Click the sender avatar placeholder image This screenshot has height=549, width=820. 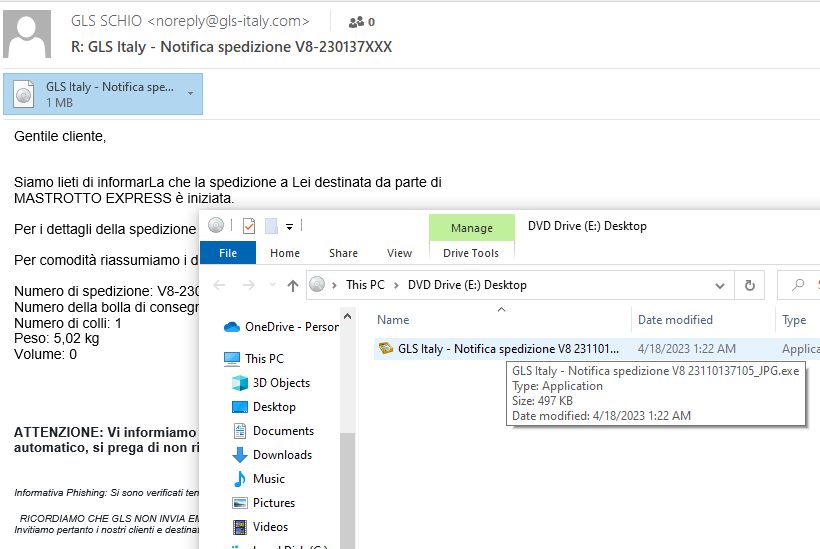pos(28,33)
